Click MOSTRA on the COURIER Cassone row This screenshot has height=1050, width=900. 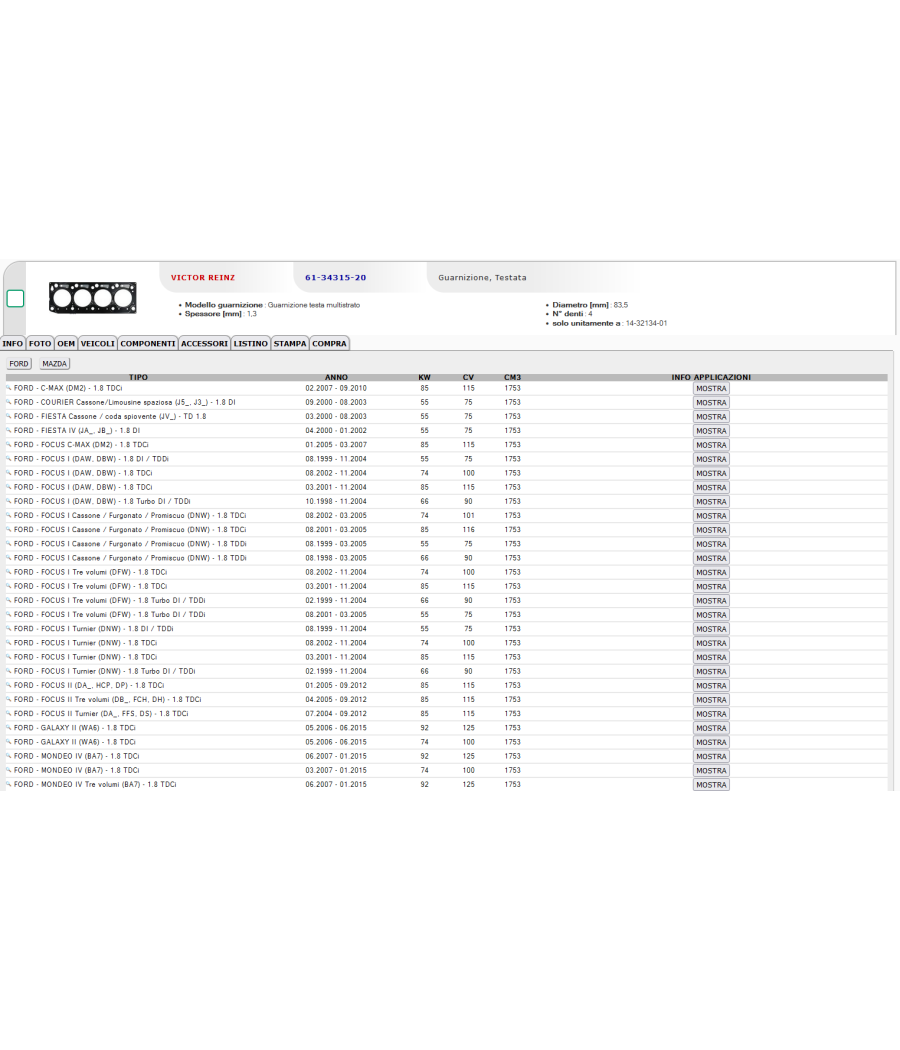[x=711, y=402]
